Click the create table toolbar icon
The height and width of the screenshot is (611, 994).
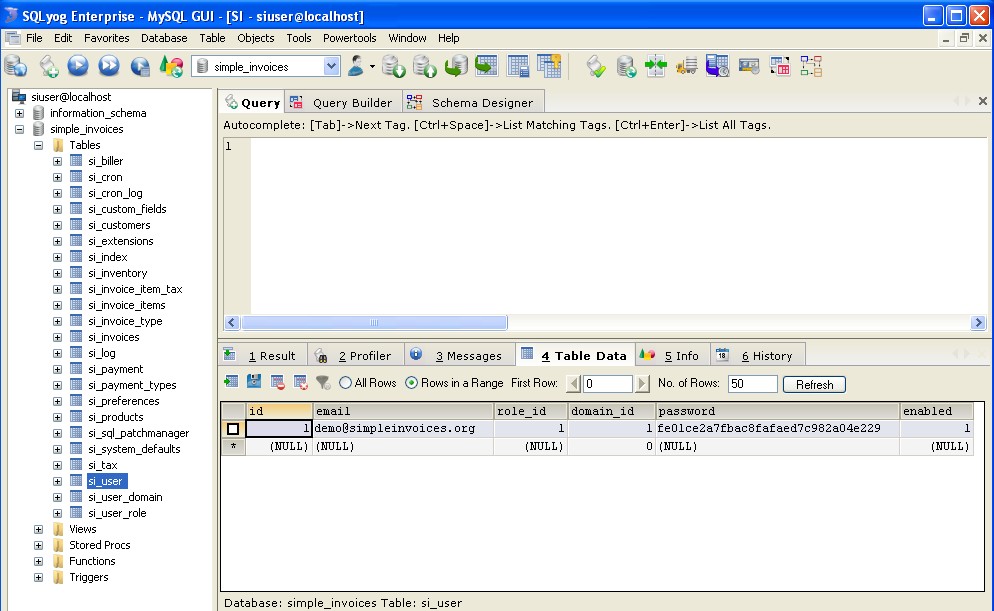pos(518,66)
